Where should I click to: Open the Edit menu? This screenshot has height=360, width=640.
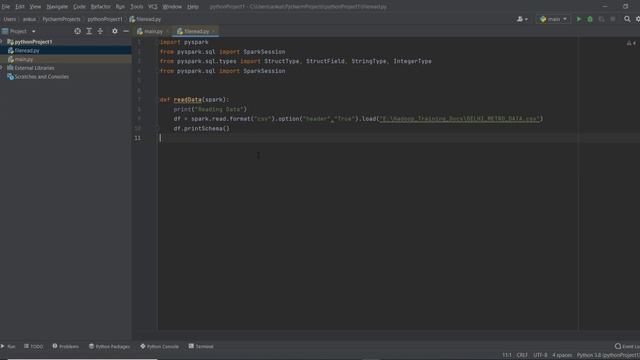[x=20, y=7]
